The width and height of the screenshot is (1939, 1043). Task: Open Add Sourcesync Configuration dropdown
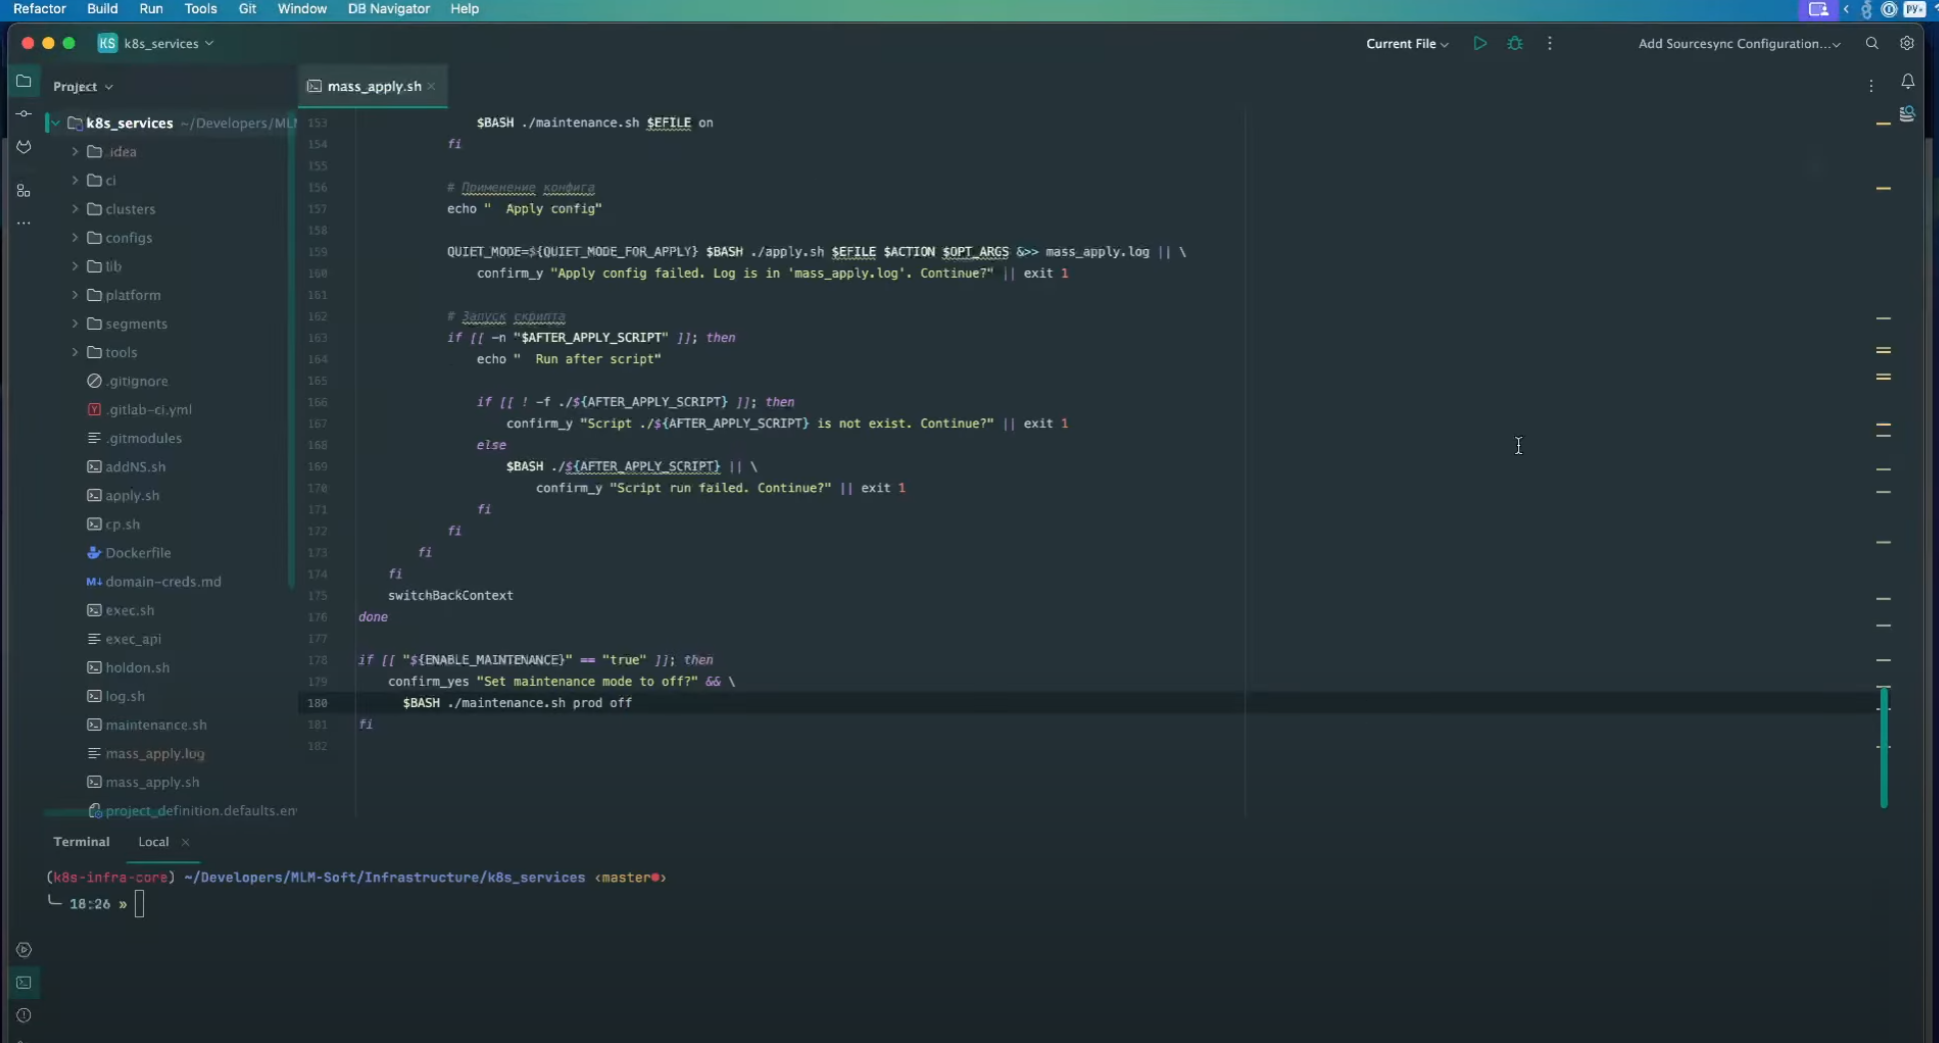pyautogui.click(x=1739, y=43)
